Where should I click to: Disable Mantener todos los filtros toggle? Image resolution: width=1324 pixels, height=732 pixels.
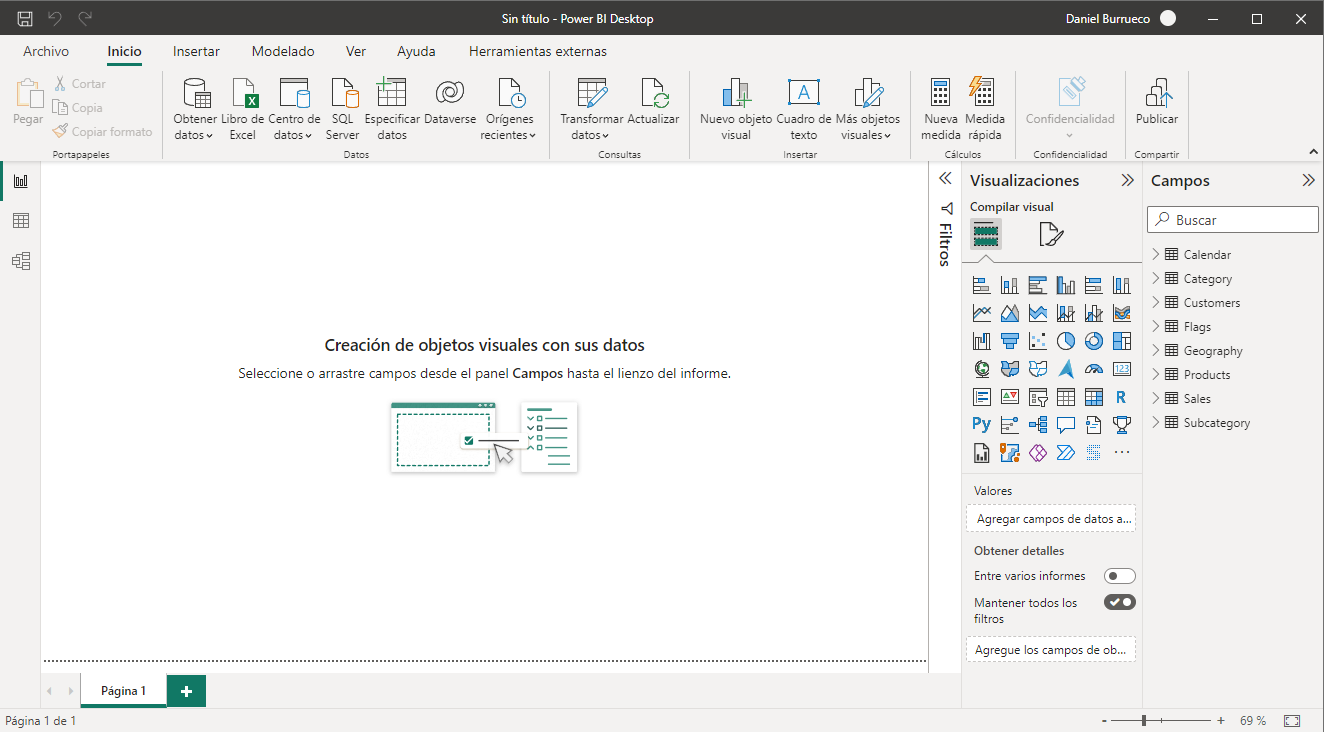pyautogui.click(x=1119, y=602)
